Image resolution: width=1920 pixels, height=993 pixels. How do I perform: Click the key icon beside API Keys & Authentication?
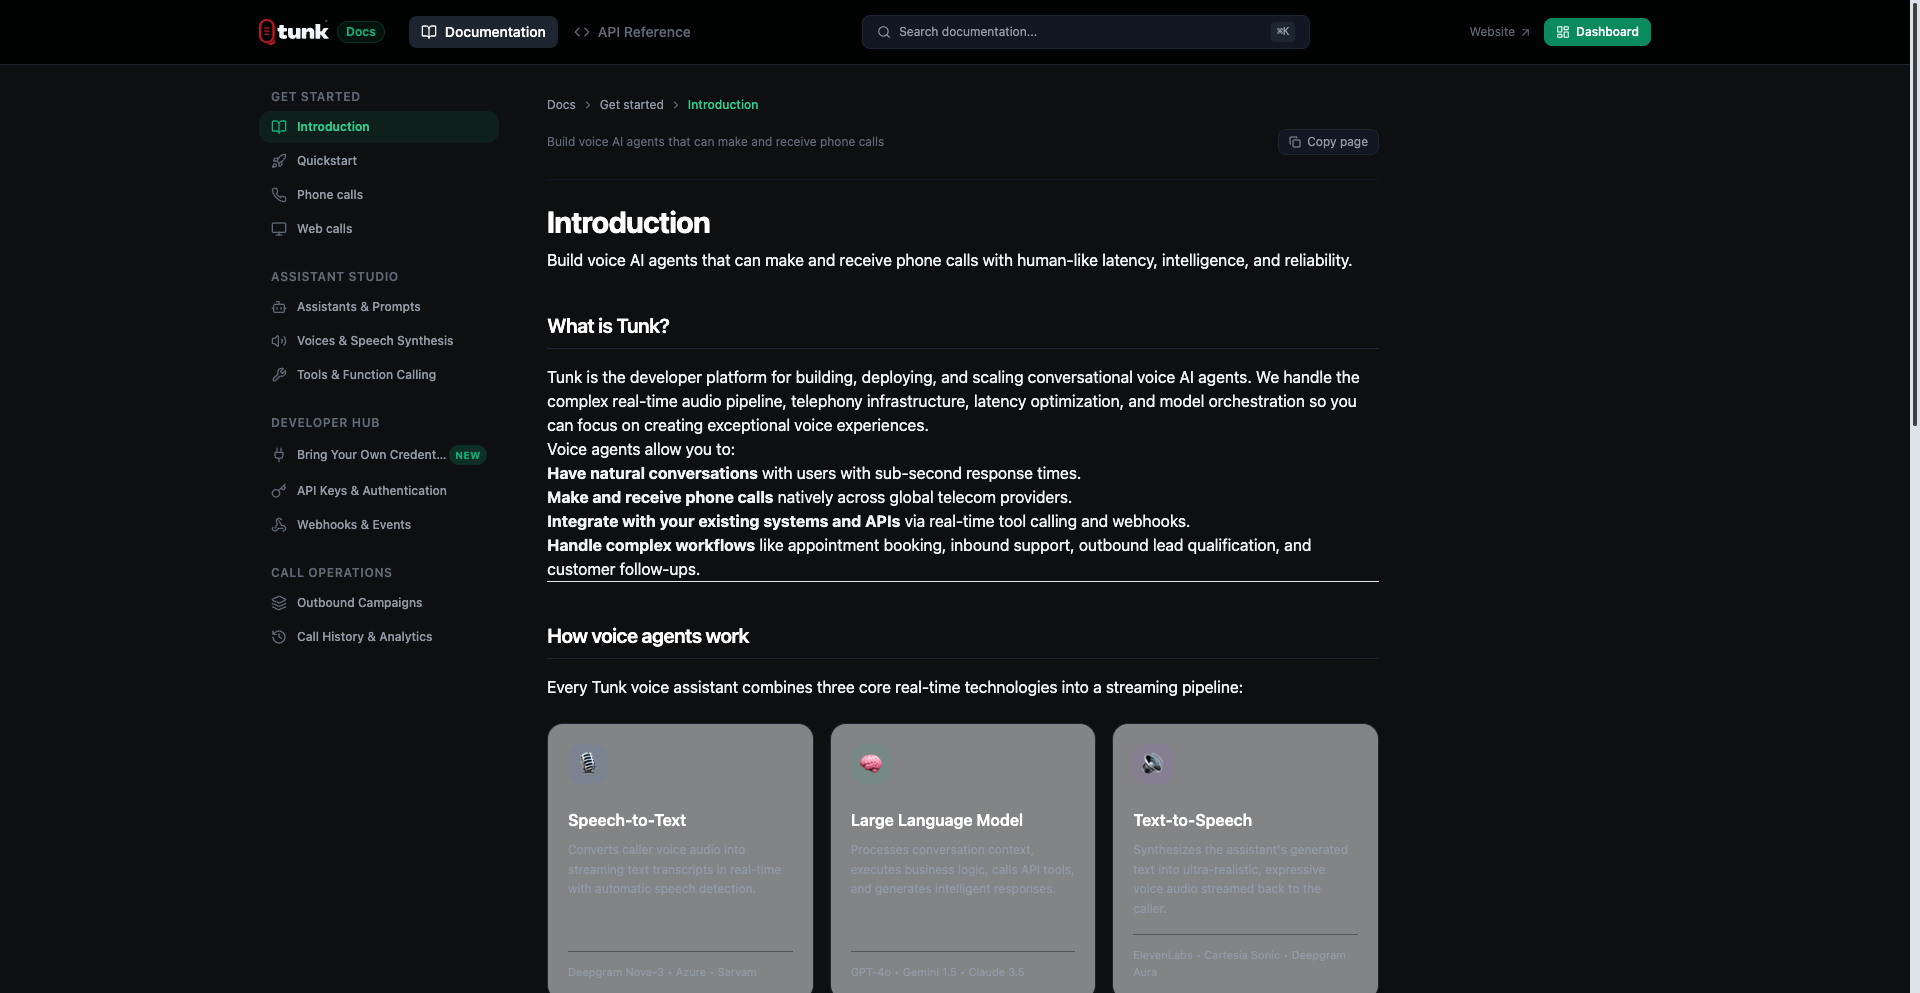tap(279, 491)
